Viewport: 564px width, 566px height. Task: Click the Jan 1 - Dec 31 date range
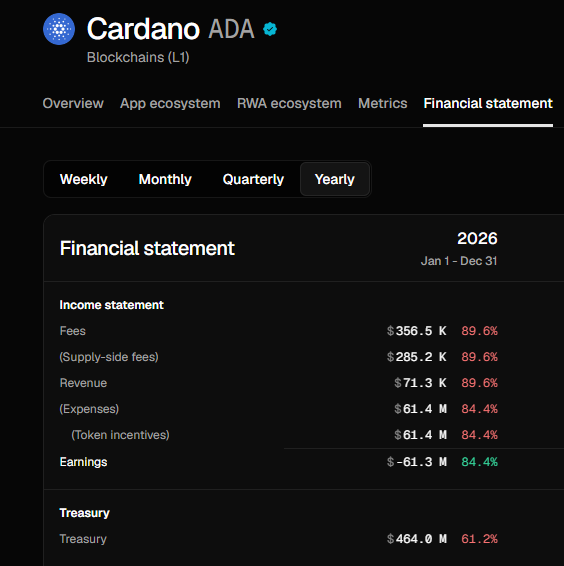[459, 261]
